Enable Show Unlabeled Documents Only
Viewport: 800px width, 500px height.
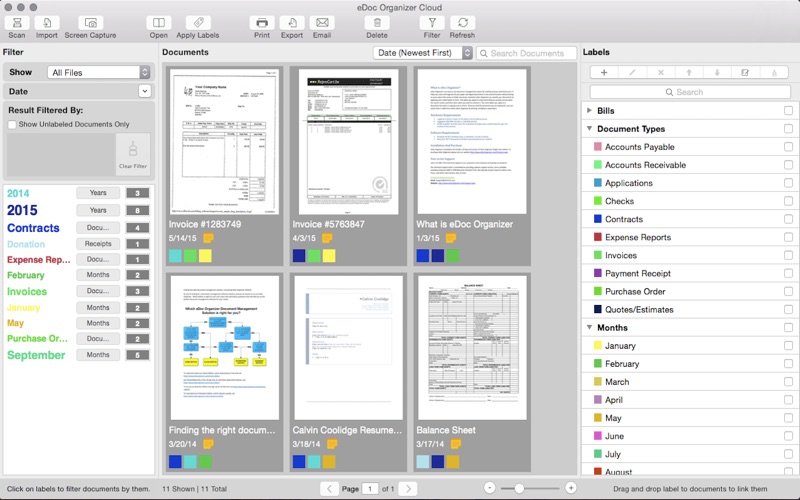click(x=12, y=124)
